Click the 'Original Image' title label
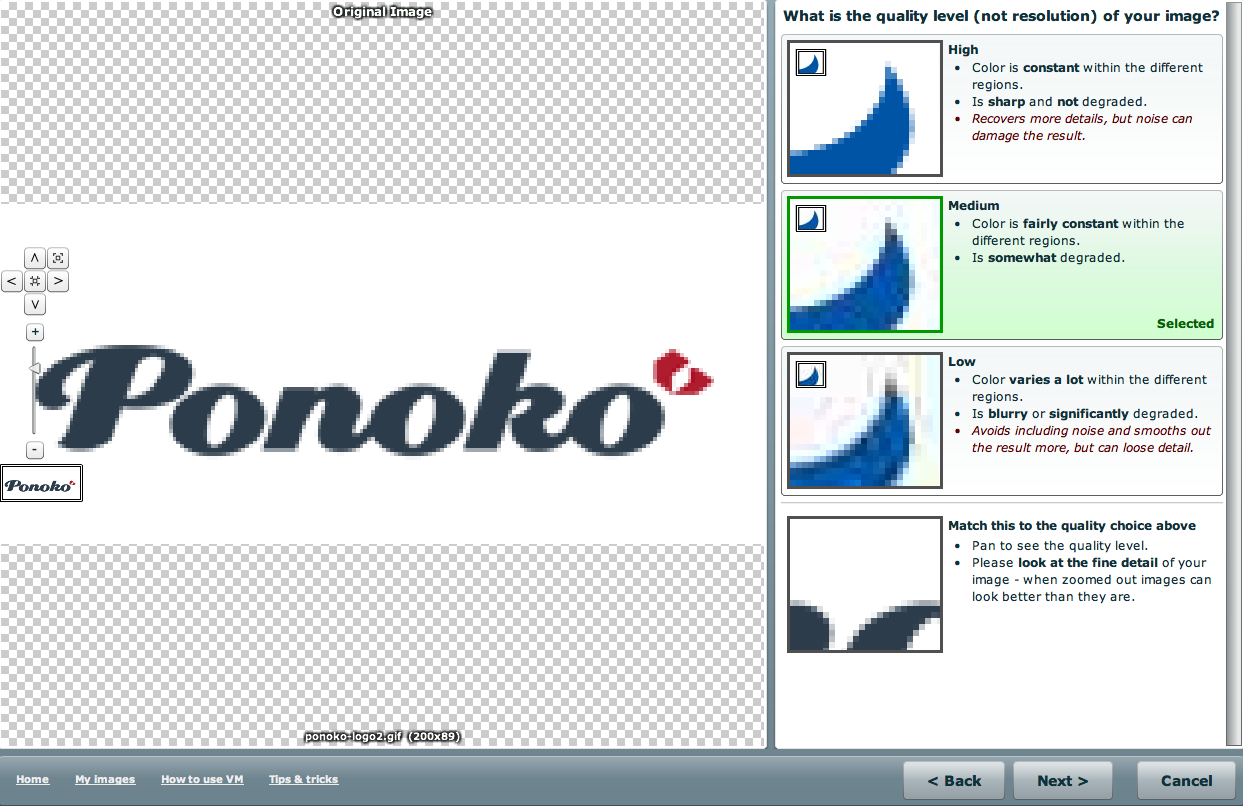 click(x=382, y=12)
